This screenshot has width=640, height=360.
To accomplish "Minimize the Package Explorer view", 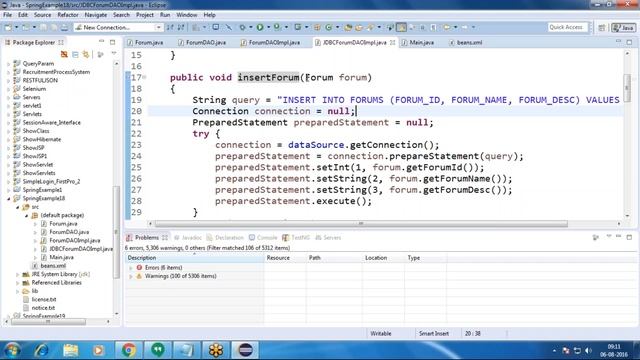I will [x=101, y=42].
